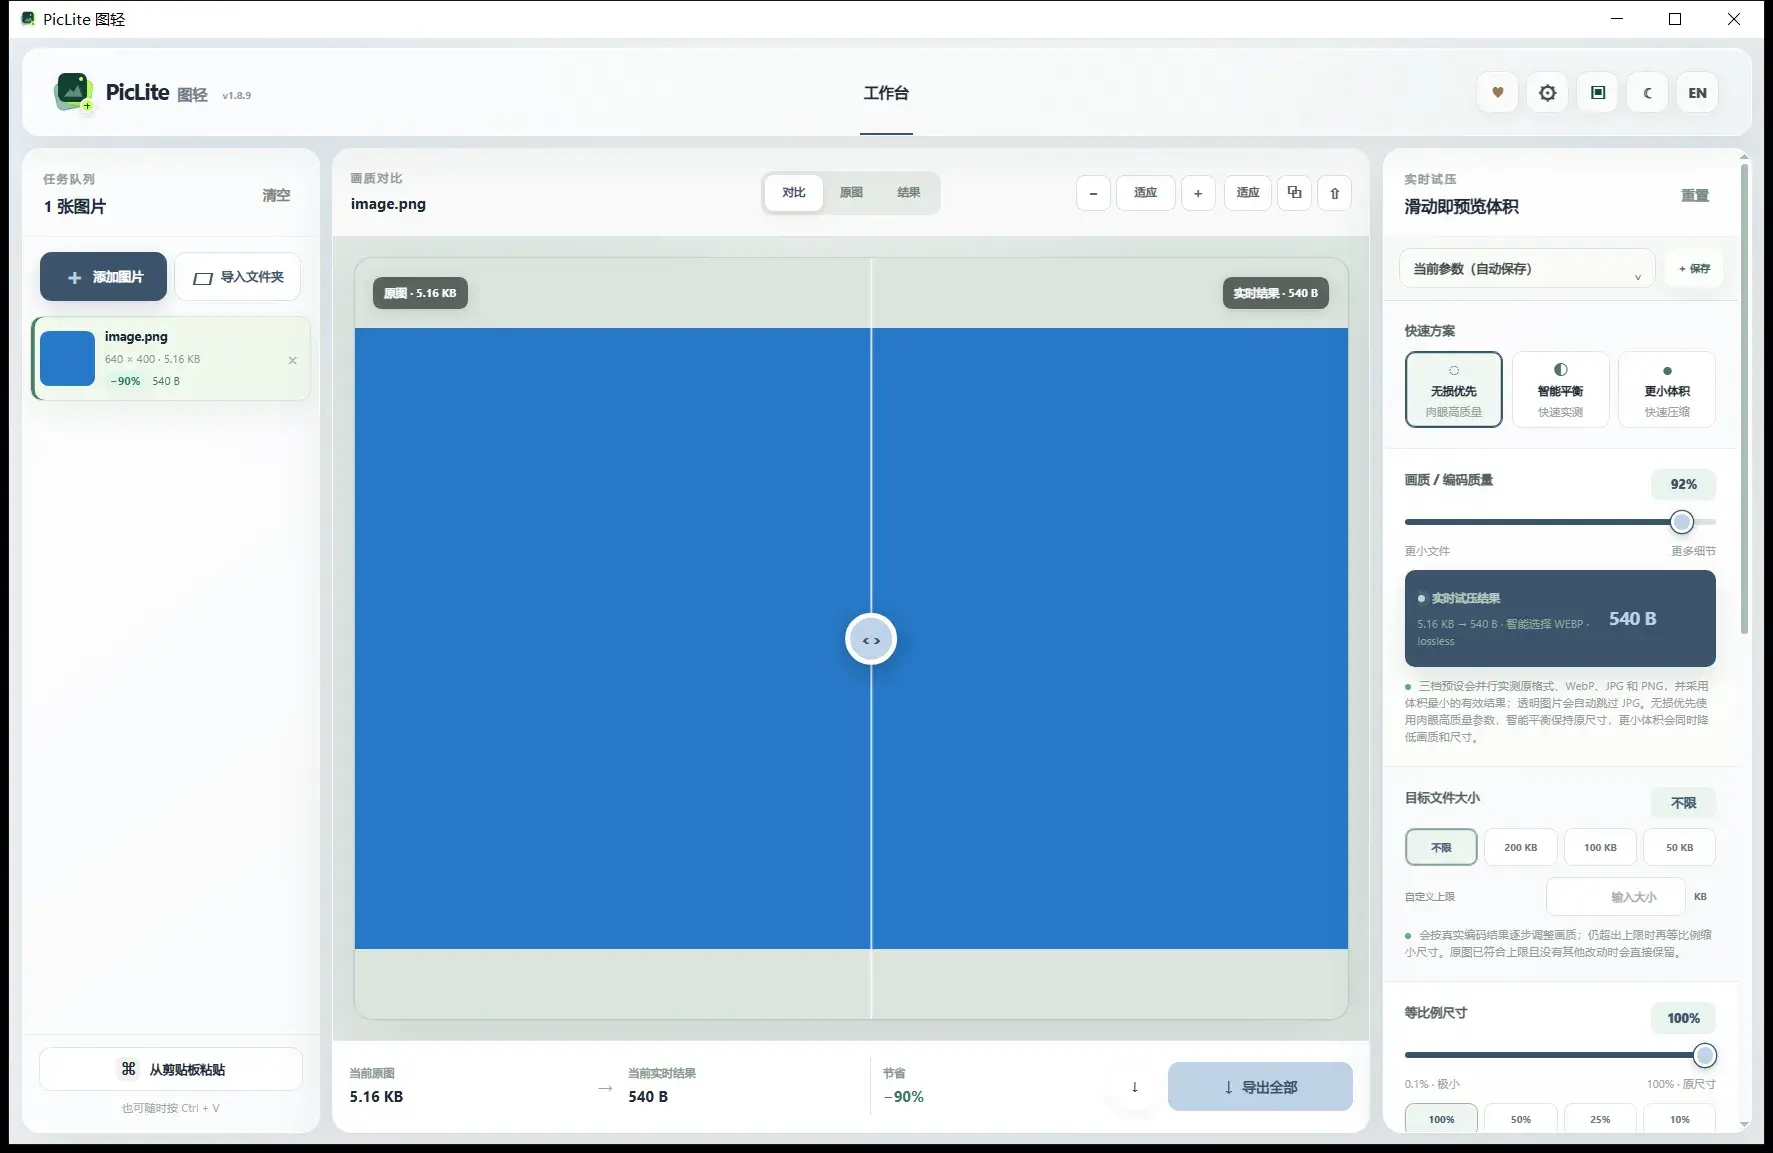Select 200 KB target file size

[1520, 847]
